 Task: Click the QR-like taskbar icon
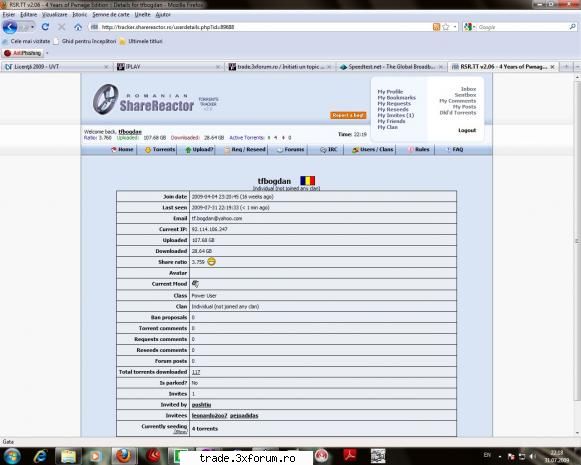point(378,455)
